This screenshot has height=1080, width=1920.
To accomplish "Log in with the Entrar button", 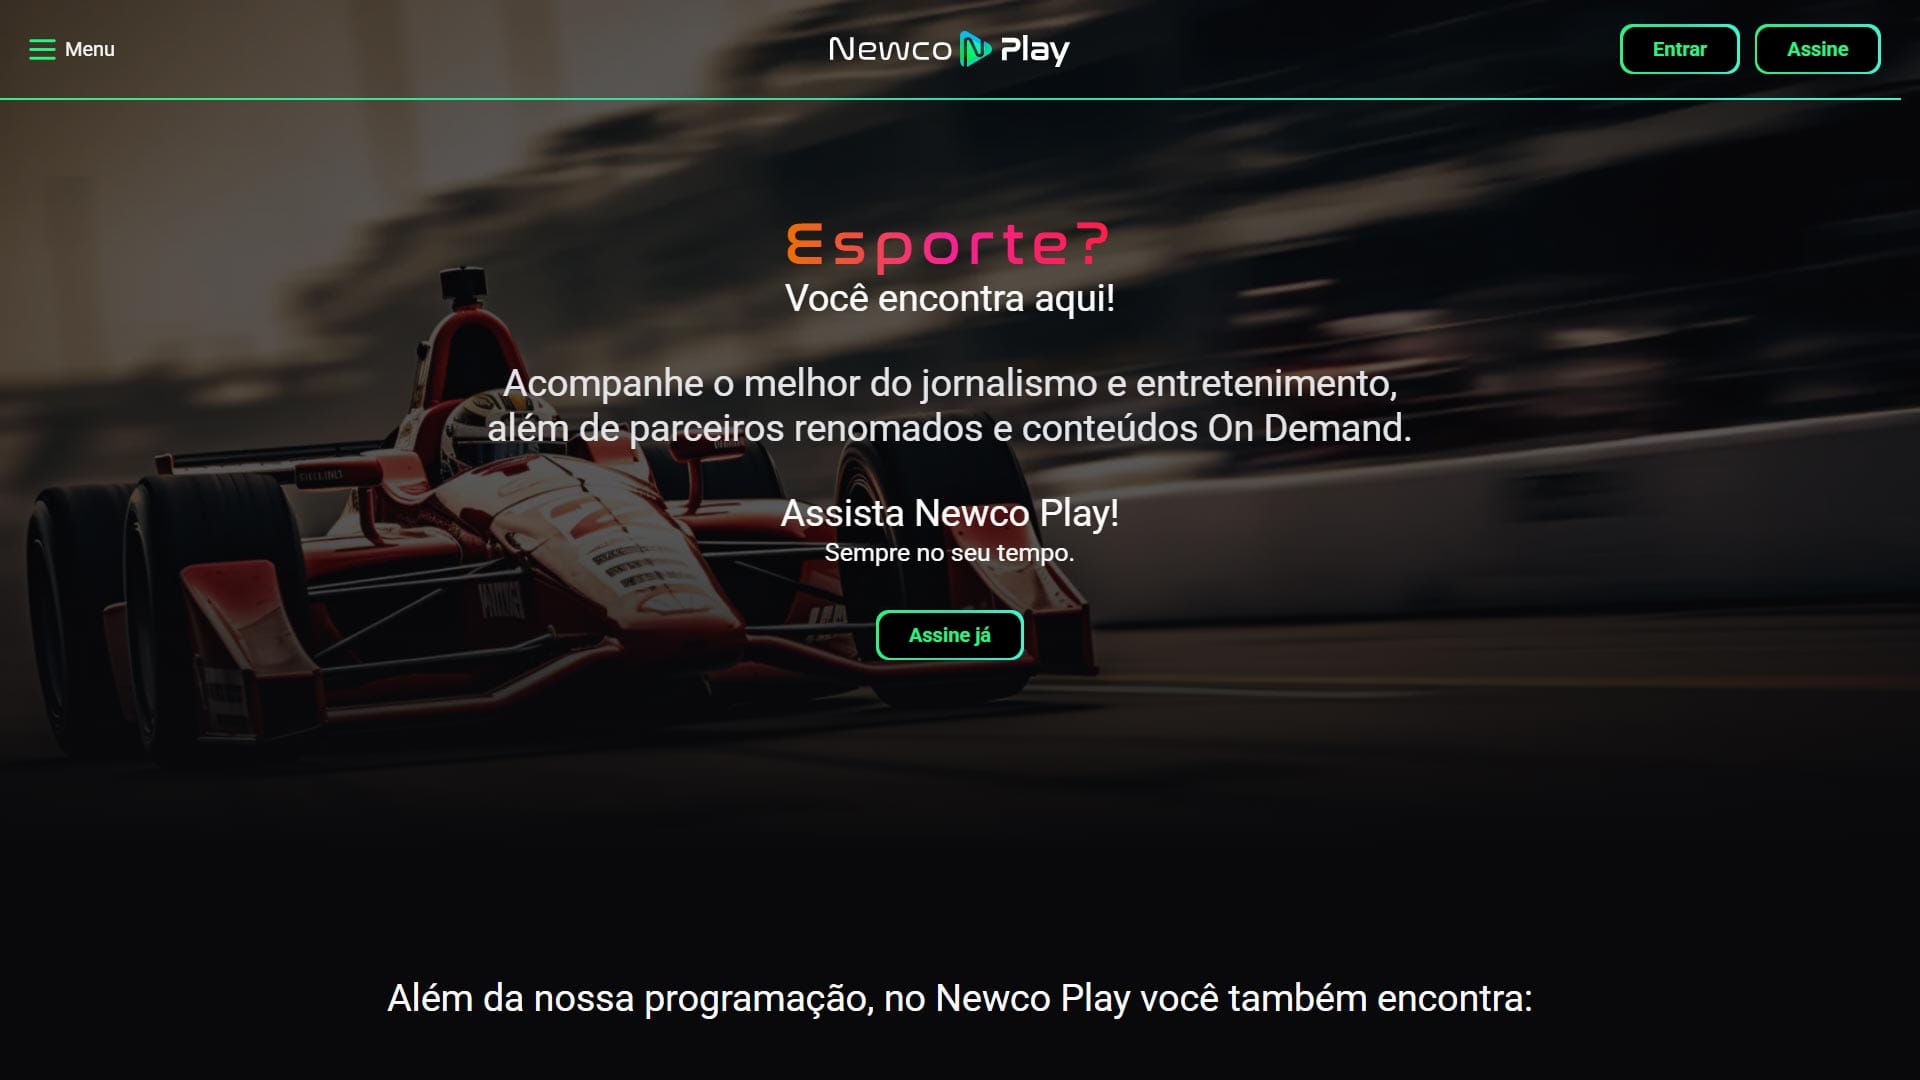I will pyautogui.click(x=1679, y=49).
